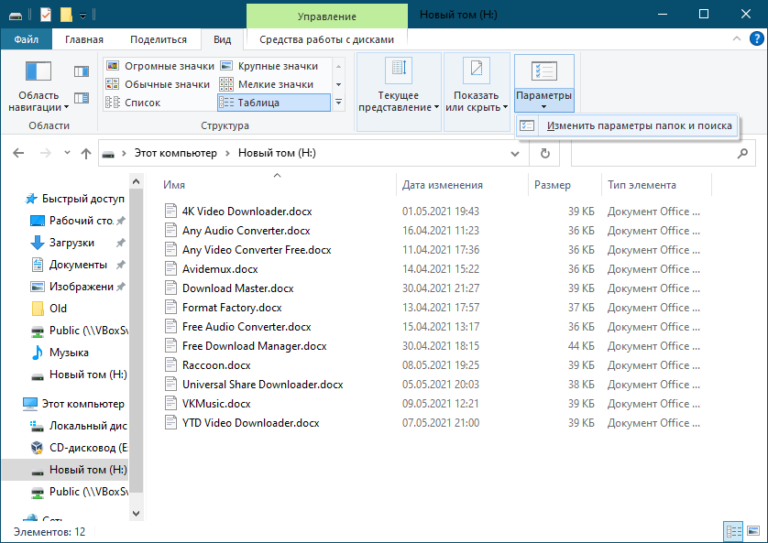The height and width of the screenshot is (543, 768).
Task: Switch to the Поделиться ribbon tab
Action: coord(158,40)
